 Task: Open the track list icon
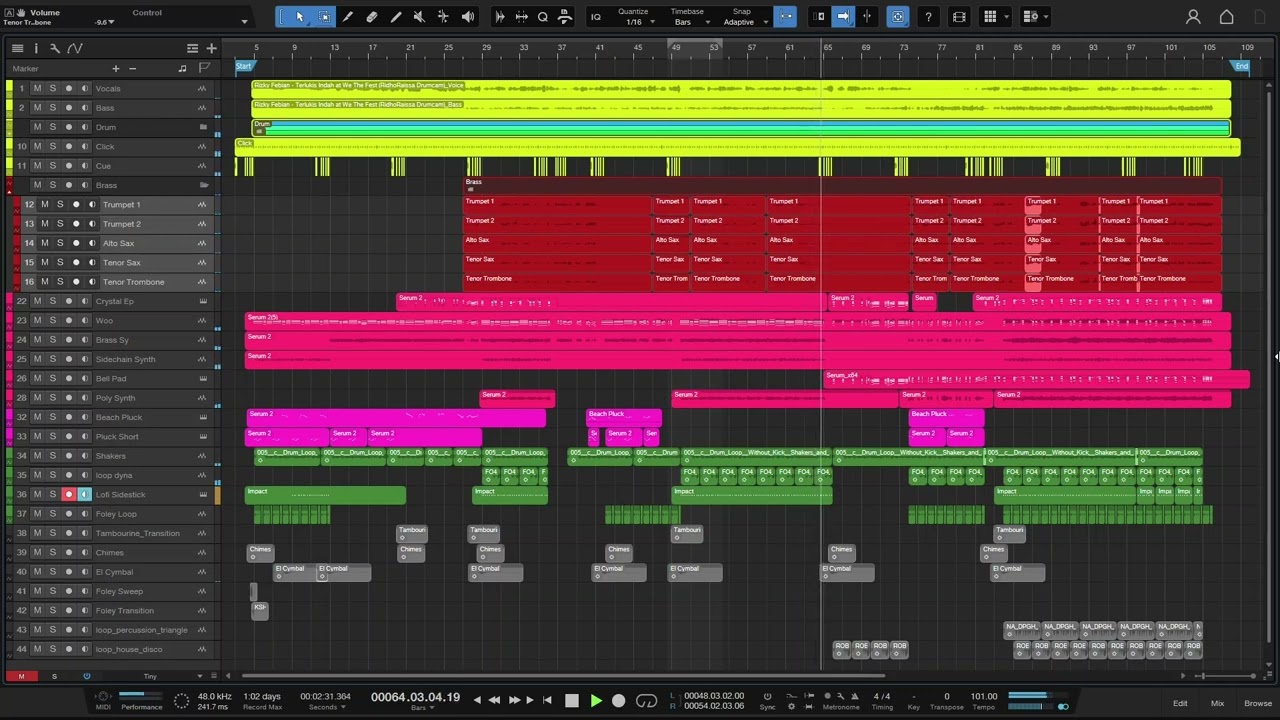point(17,48)
